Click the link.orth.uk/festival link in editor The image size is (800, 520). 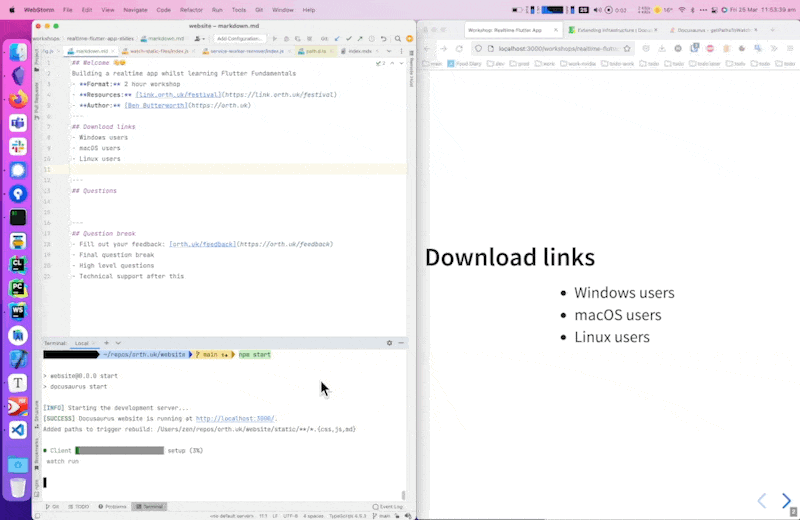179,94
